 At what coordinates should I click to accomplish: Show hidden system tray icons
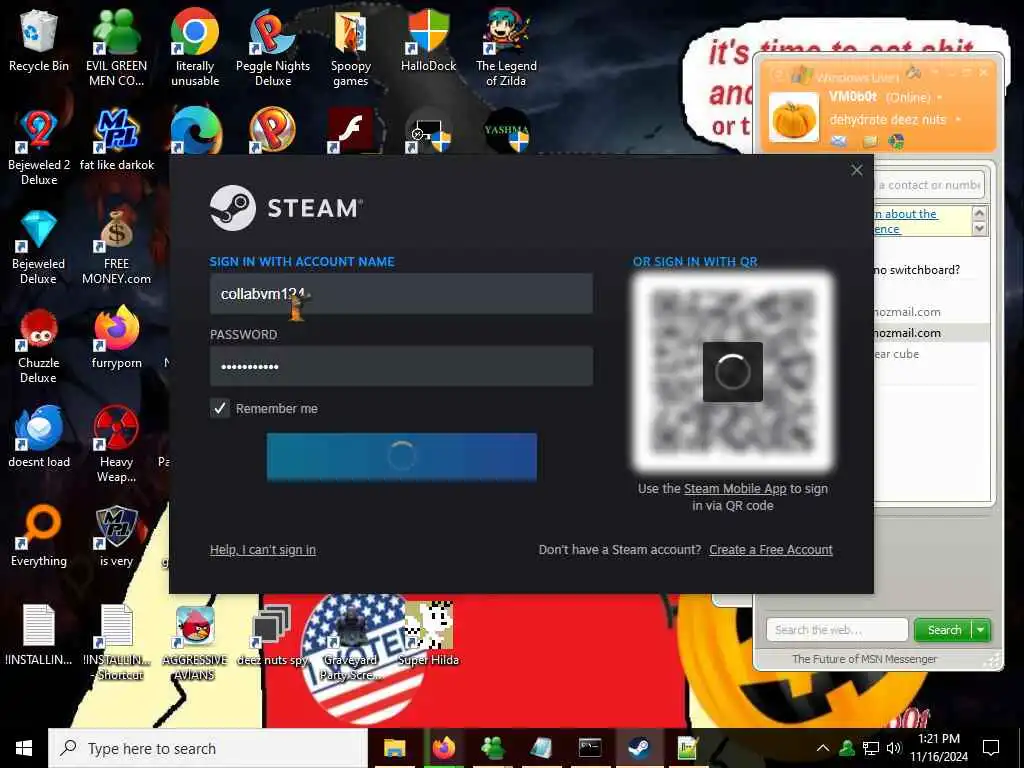click(x=823, y=748)
